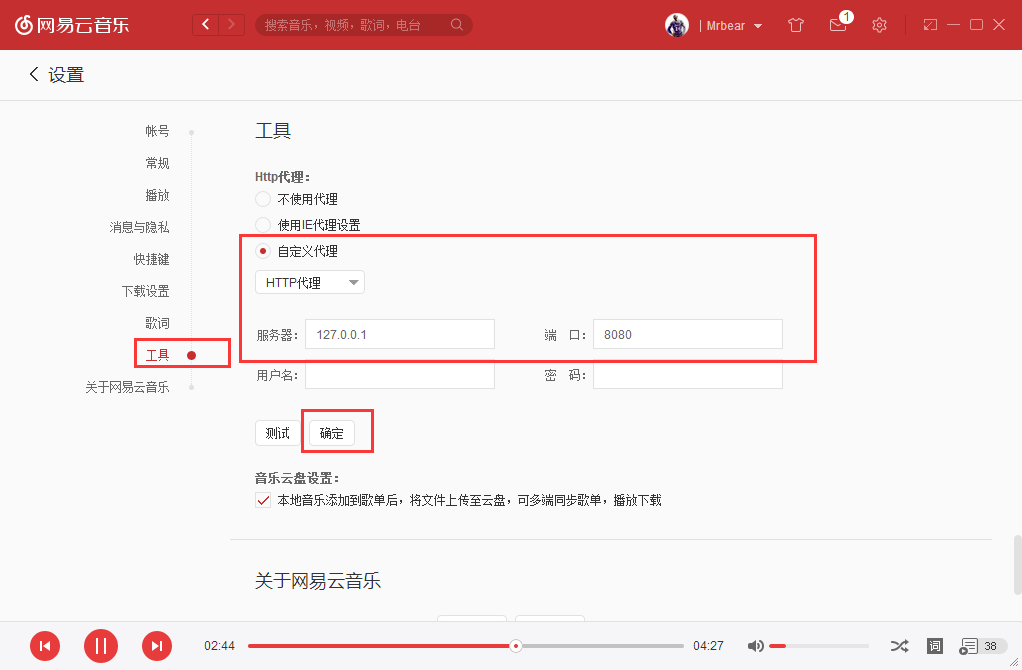Go back using the 设置 chevron
Viewport: 1022px width, 670px height.
34,74
